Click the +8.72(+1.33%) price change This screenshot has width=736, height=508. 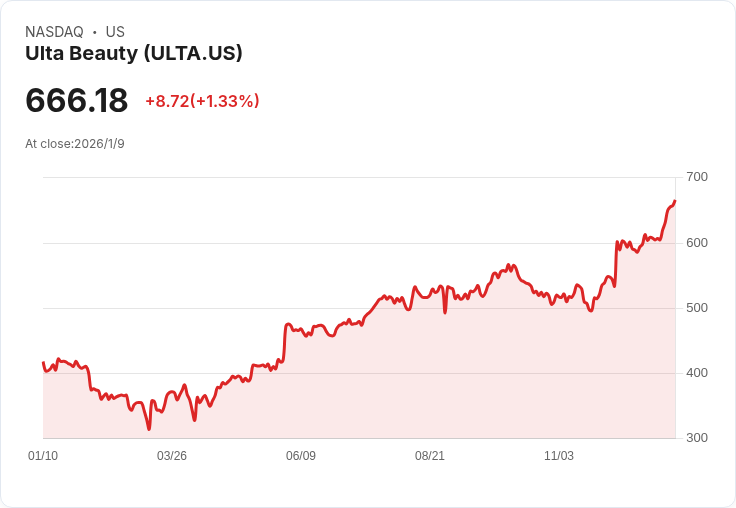(202, 101)
